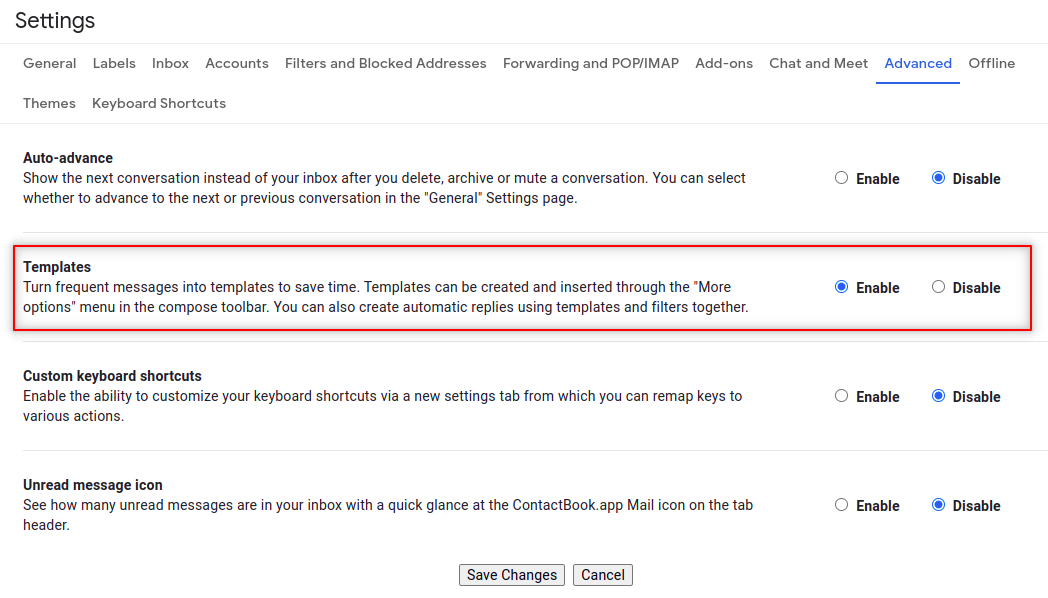Enable Custom keyboard shortcuts

tap(841, 396)
